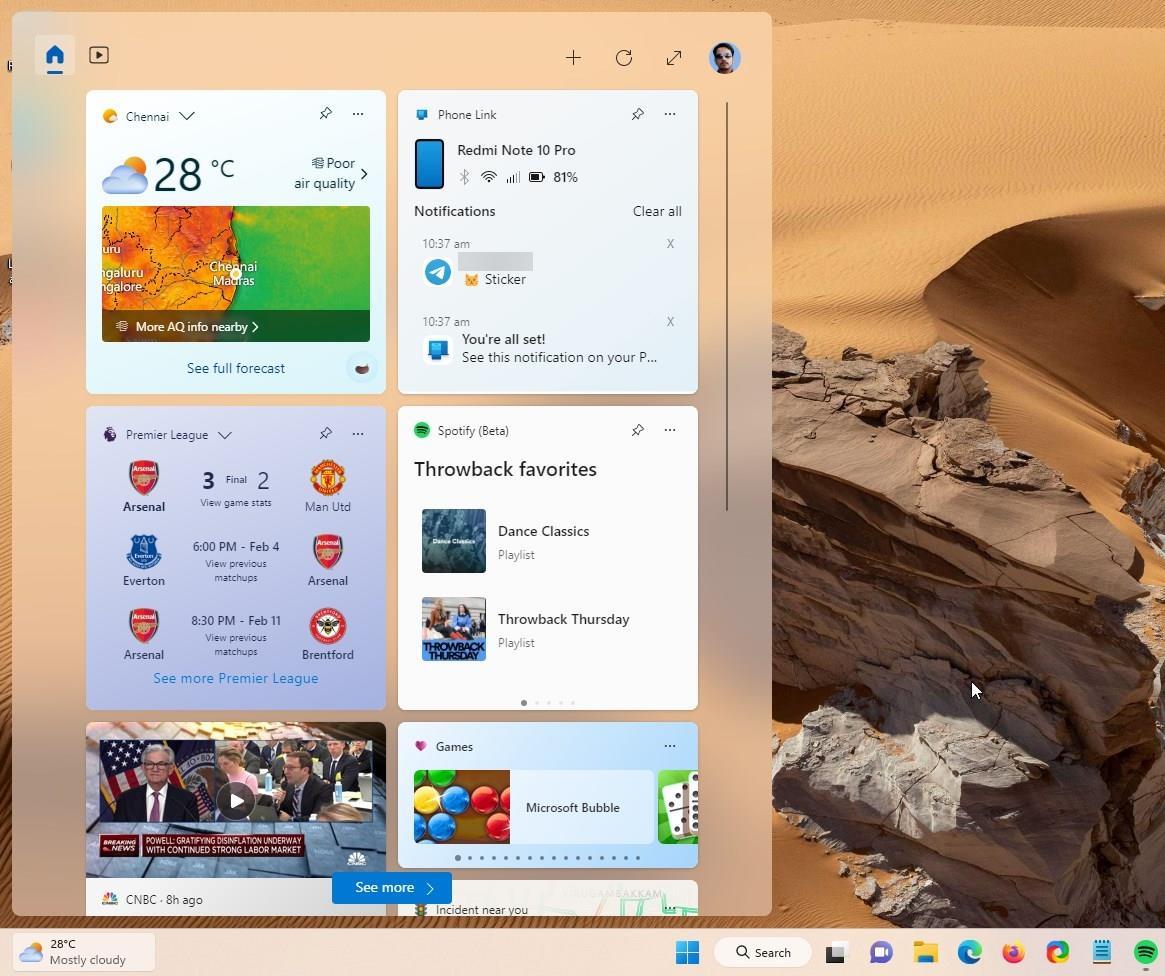
Task: Pin the Premier League widget
Action: [325, 434]
